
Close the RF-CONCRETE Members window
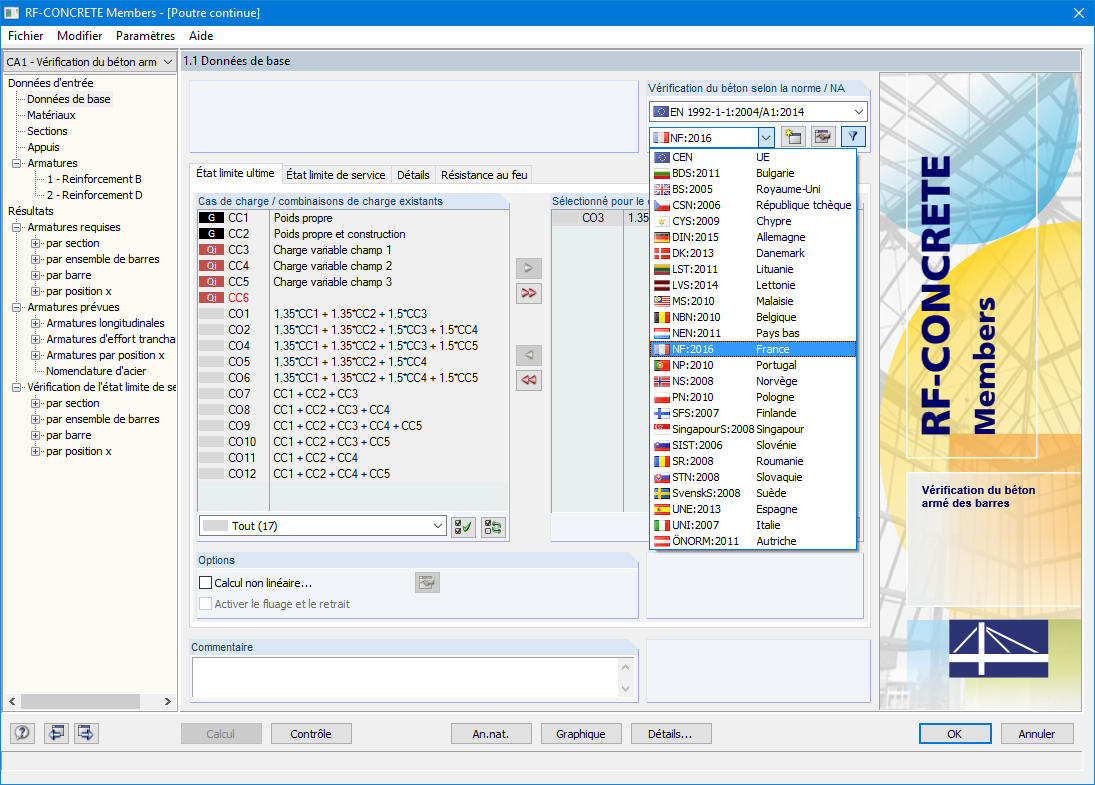point(1078,13)
